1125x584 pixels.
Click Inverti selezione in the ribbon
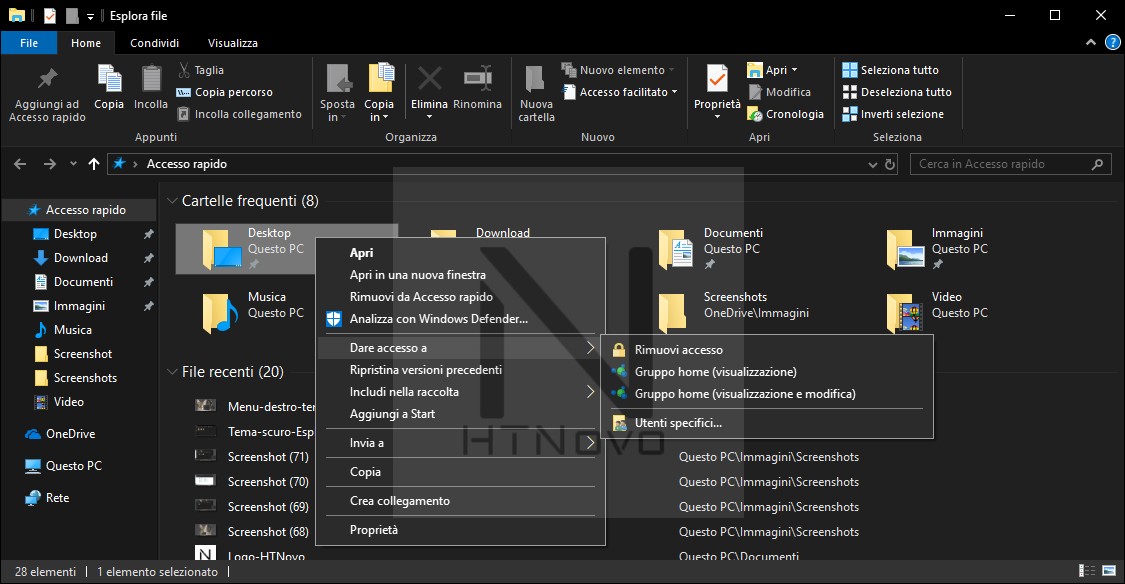coord(894,113)
